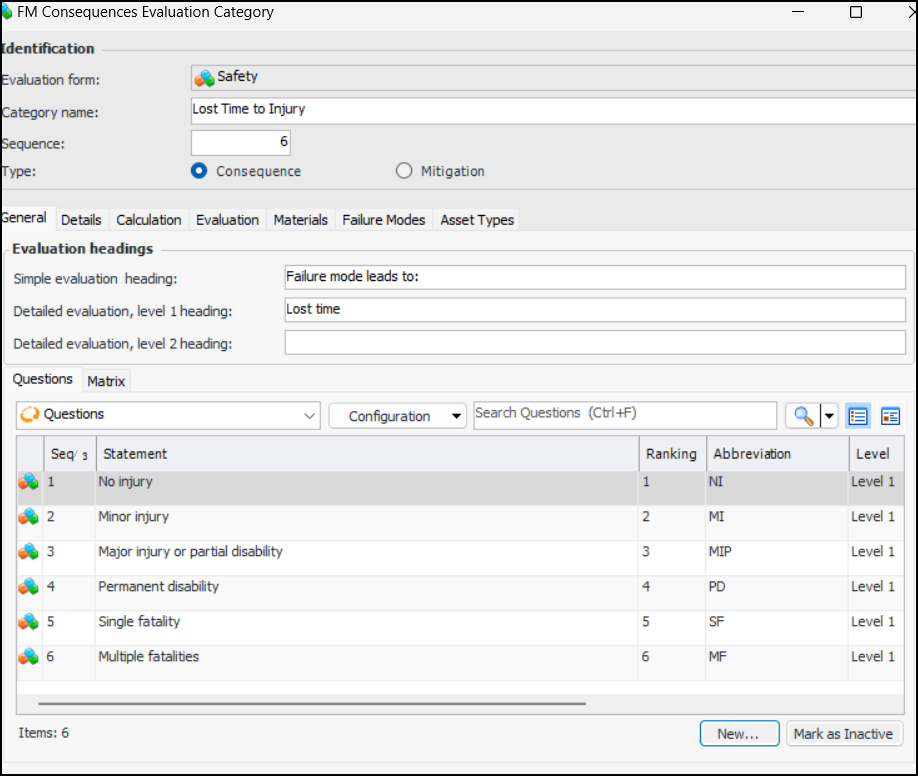This screenshot has height=776, width=918.
Task: Click the icon for Single fatality row
Action: coord(29,622)
